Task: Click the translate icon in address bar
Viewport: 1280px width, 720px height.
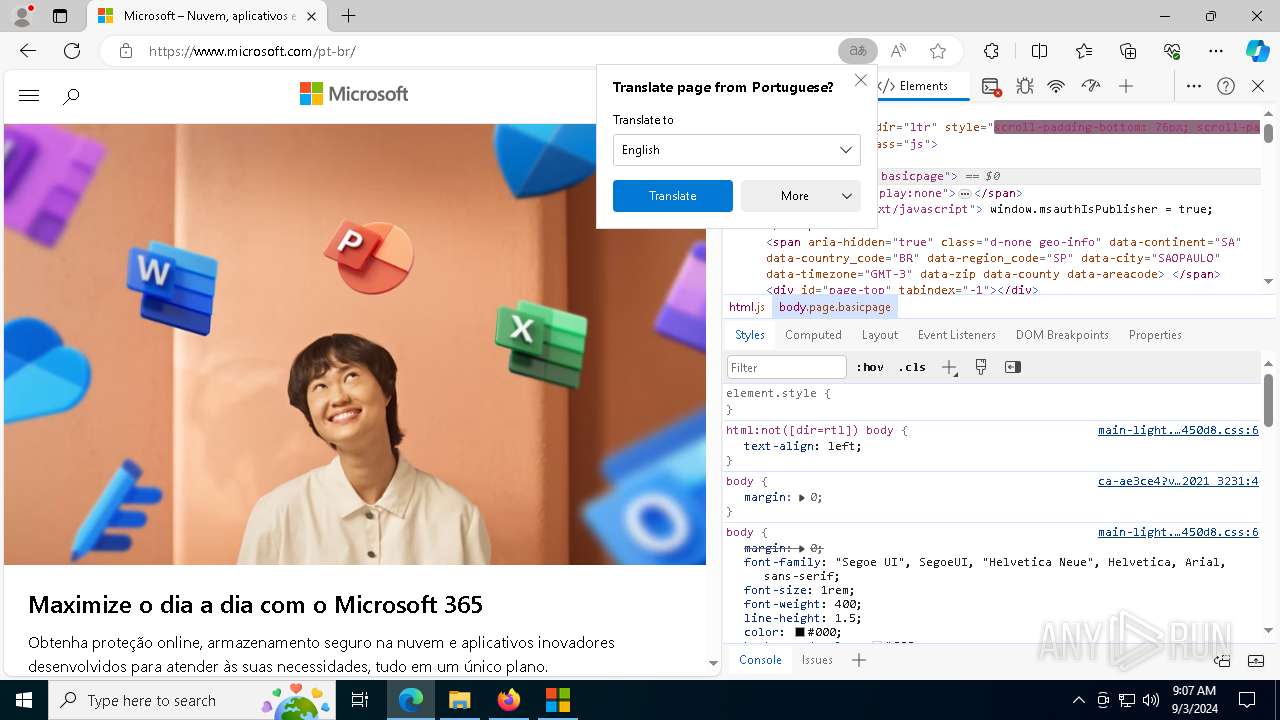Action: click(858, 51)
